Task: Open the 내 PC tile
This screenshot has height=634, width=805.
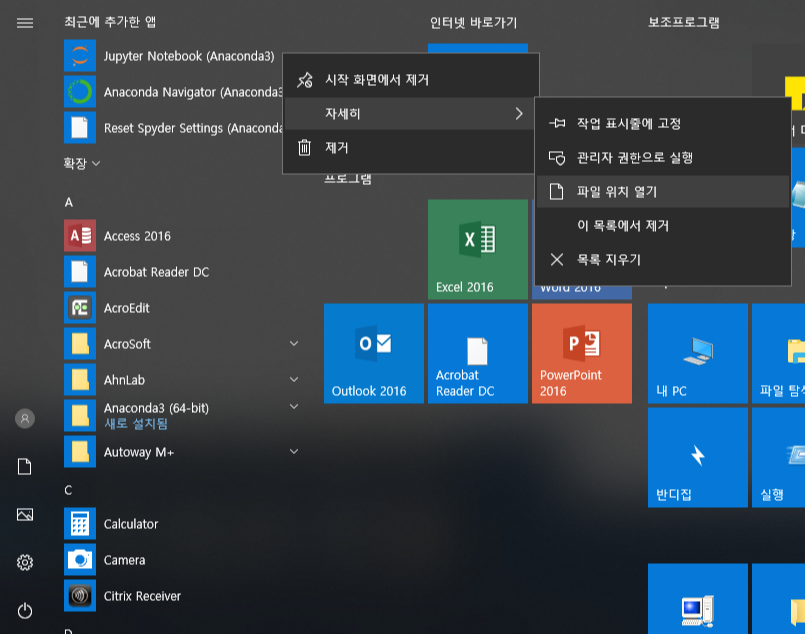Action: [x=698, y=353]
